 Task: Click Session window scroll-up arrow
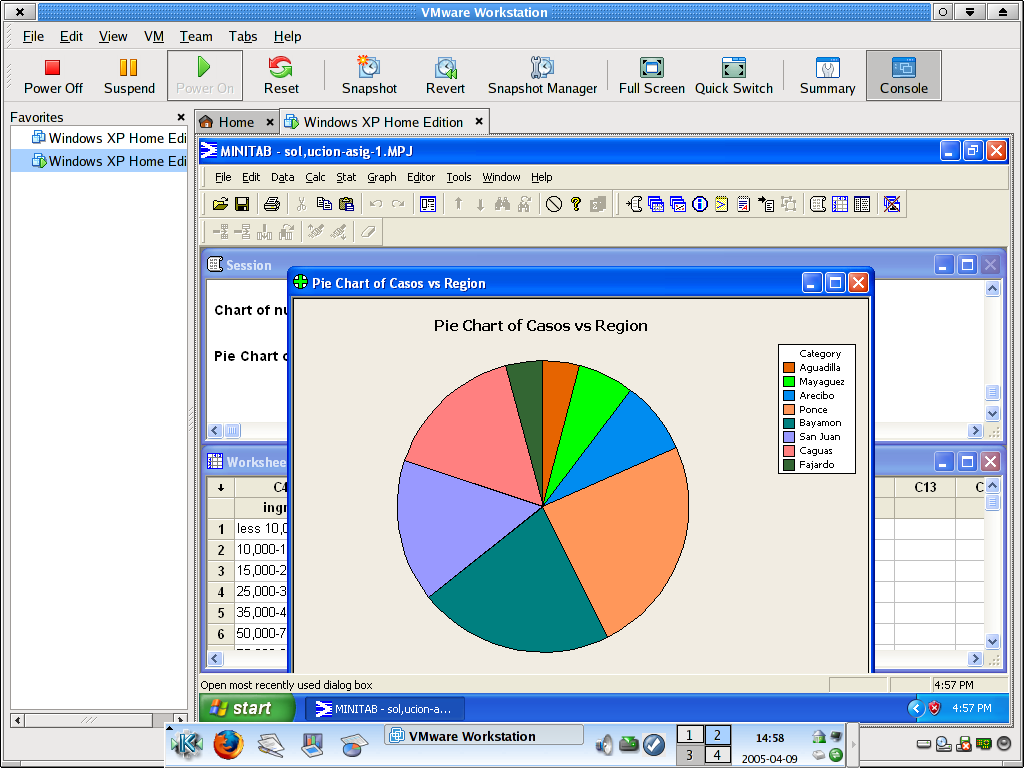click(x=992, y=289)
